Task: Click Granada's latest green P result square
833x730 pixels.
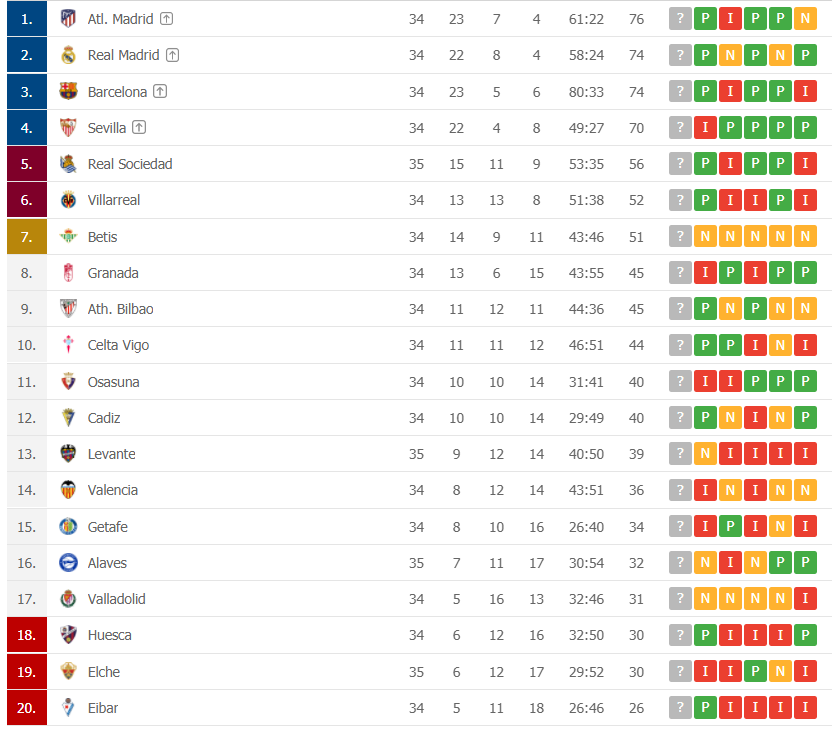Action: click(805, 272)
